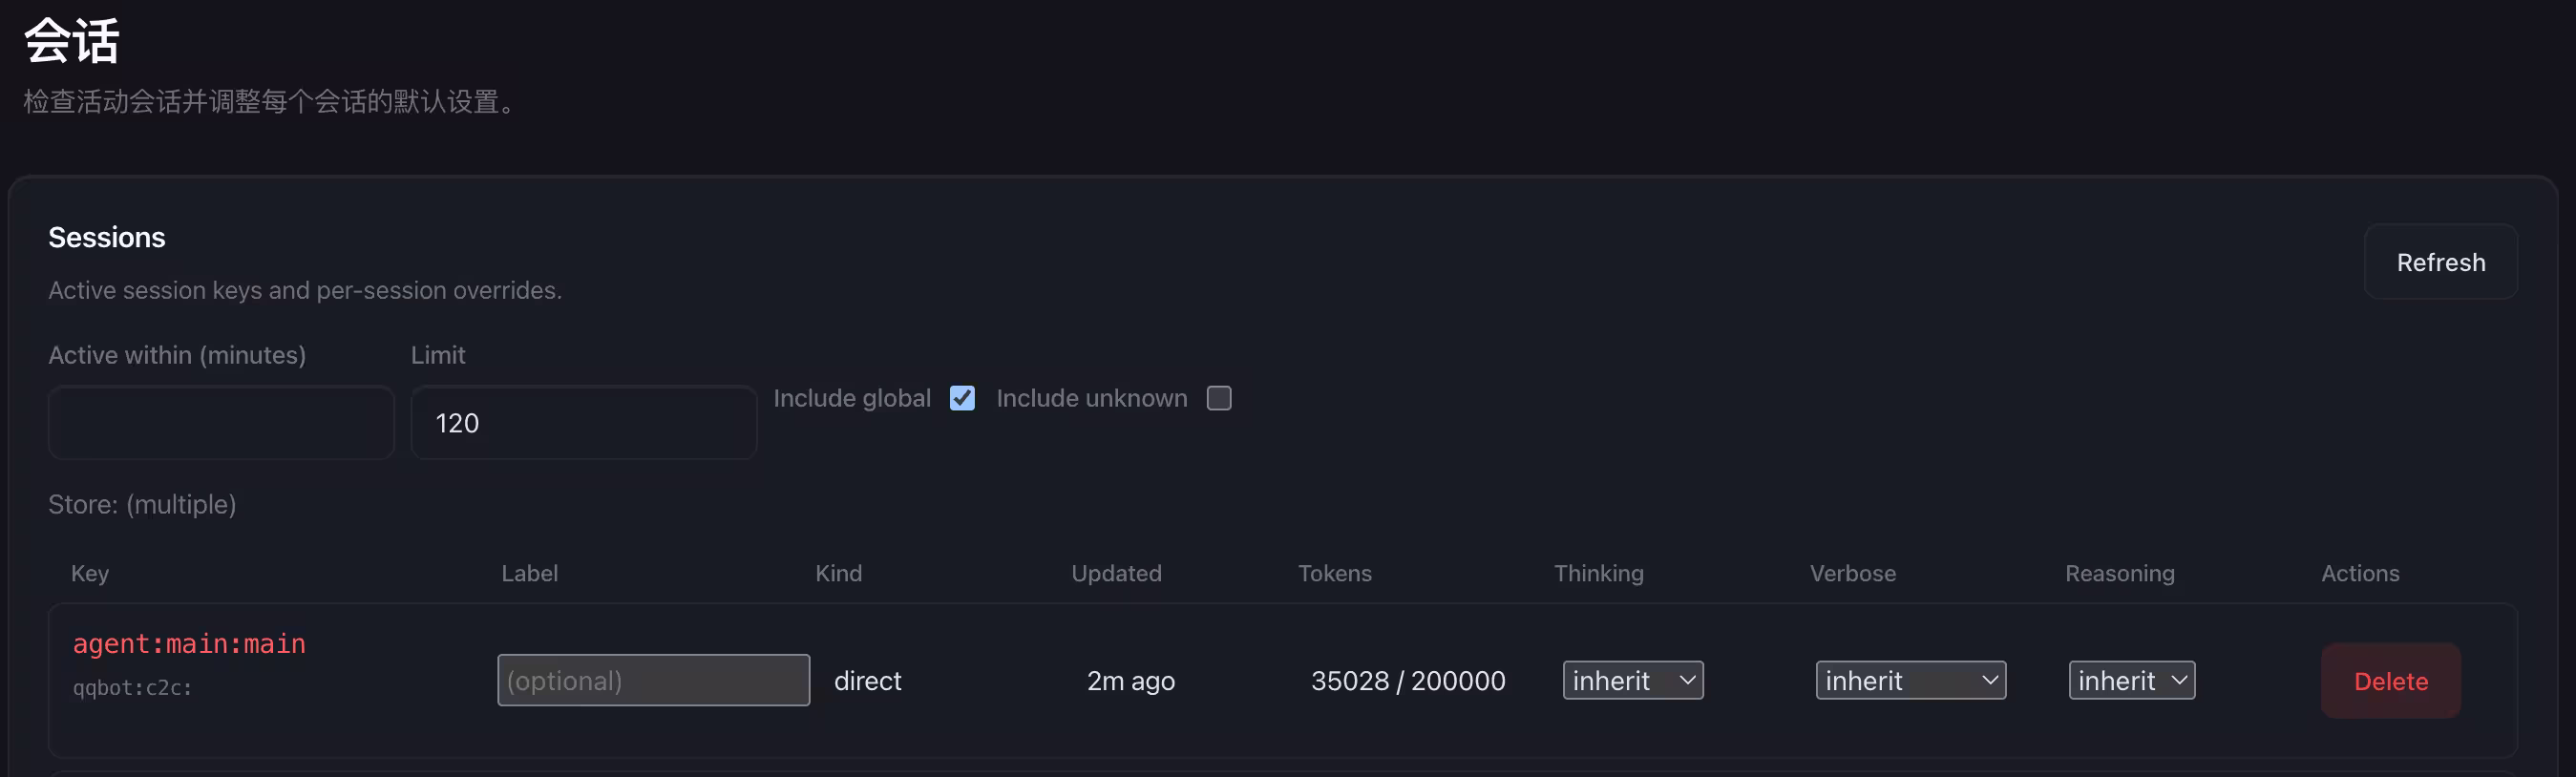The height and width of the screenshot is (777, 2576).
Task: Click the 35028 / 200000 token count
Action: [x=1407, y=681]
